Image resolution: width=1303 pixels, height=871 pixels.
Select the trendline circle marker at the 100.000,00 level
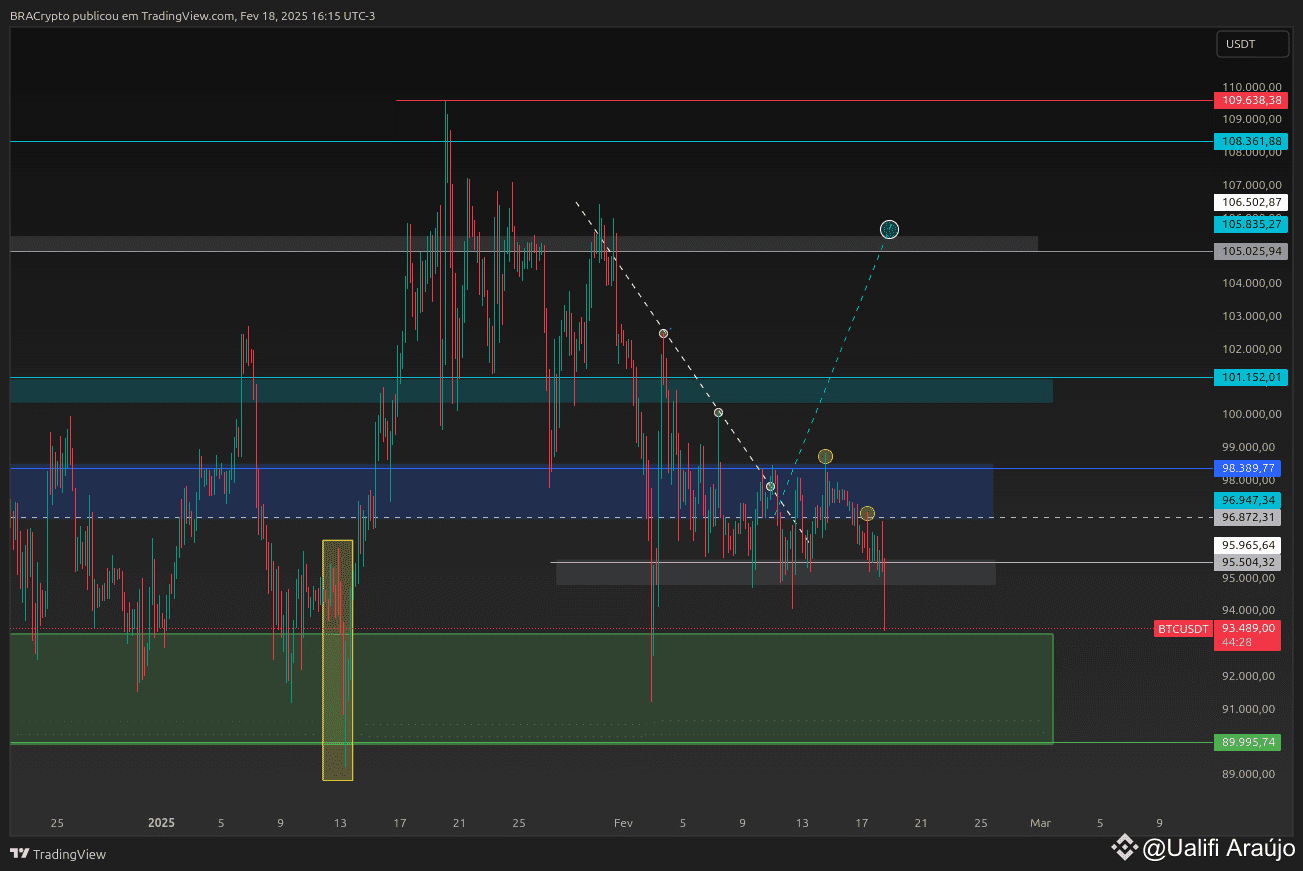click(718, 412)
